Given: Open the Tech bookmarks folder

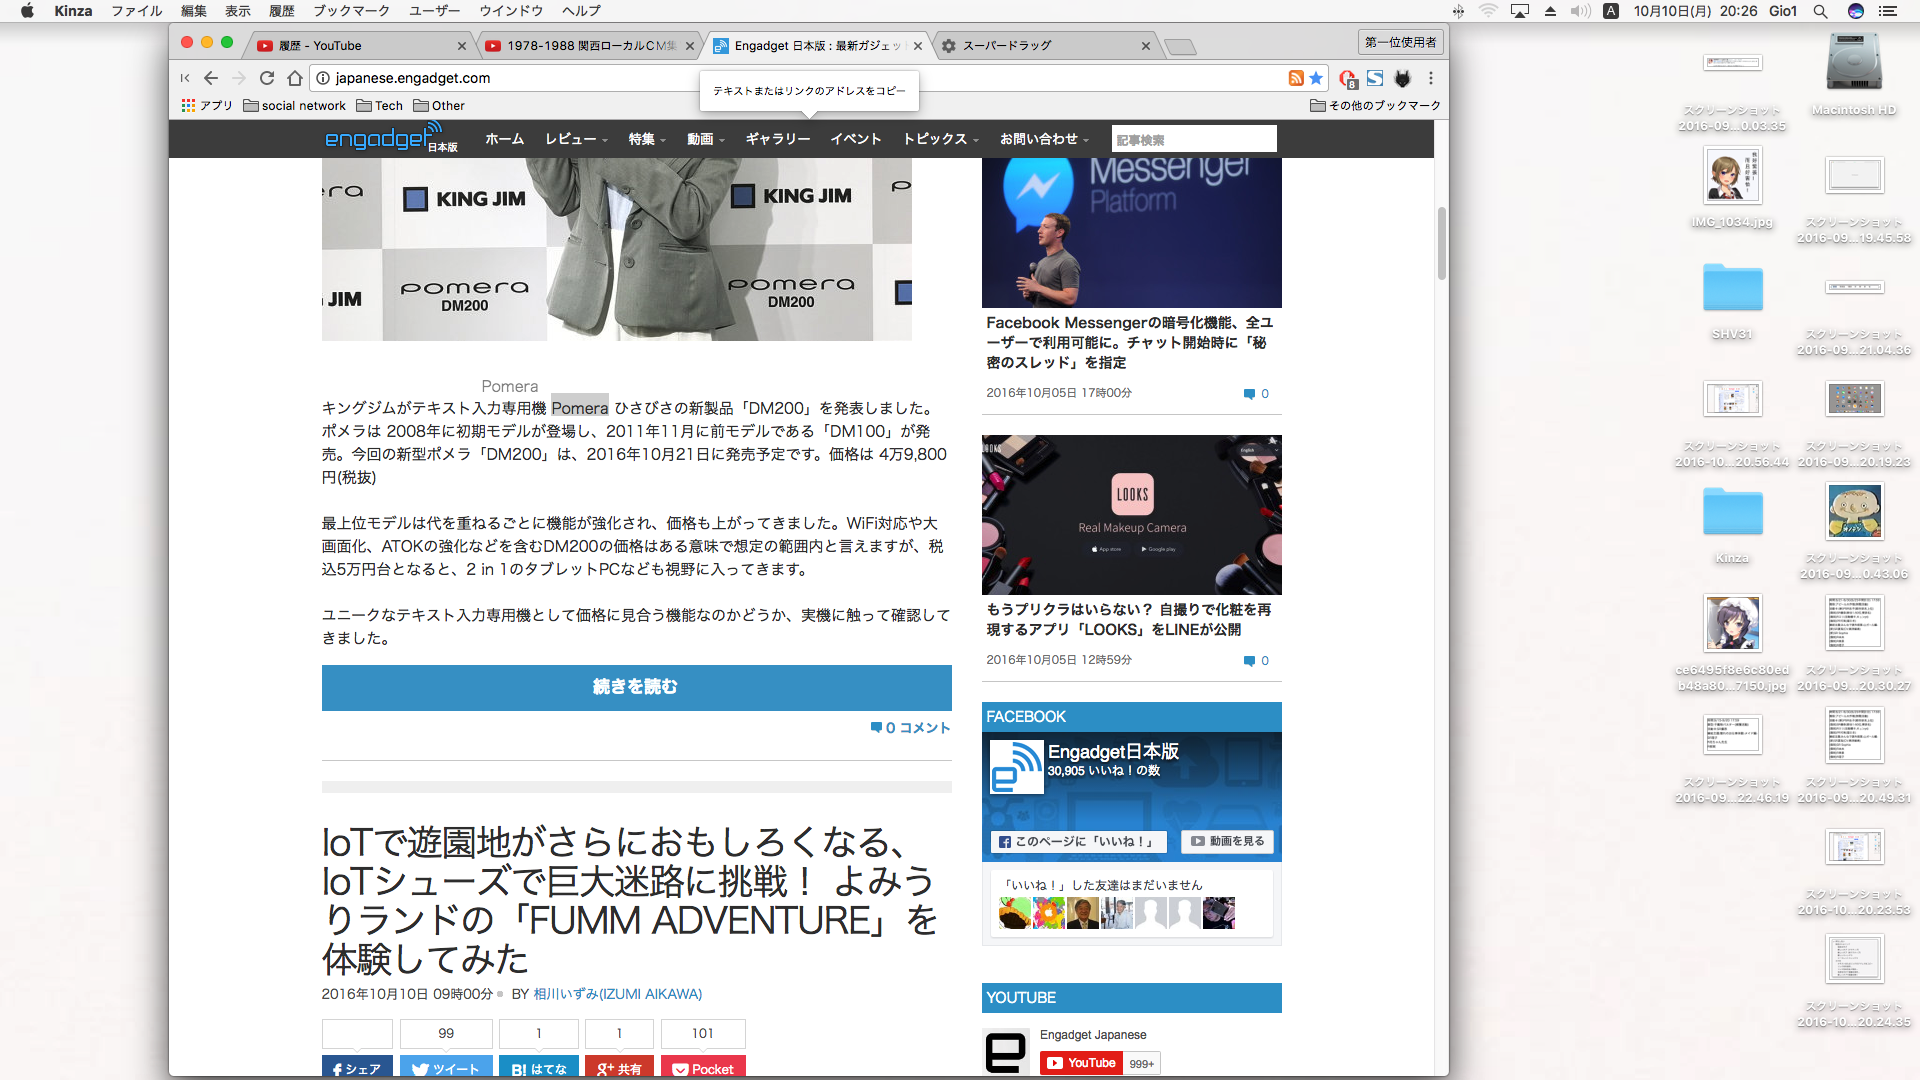Looking at the screenshot, I should (380, 105).
